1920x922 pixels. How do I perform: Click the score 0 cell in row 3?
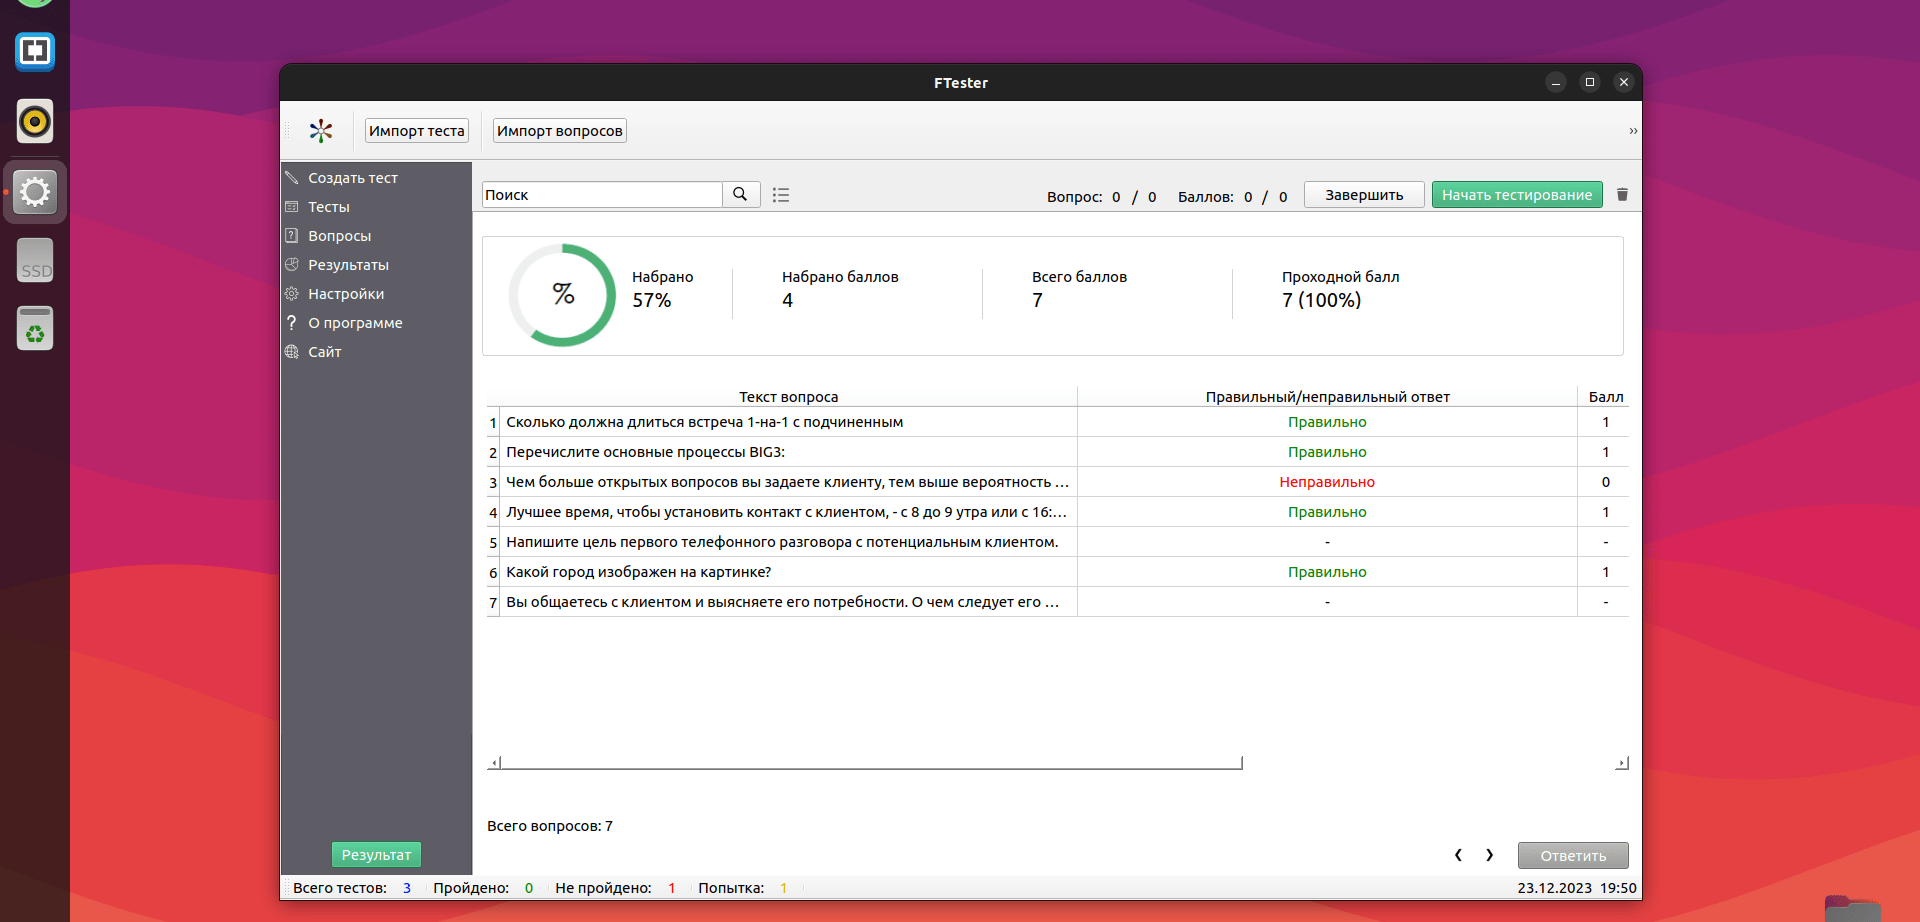pos(1605,482)
